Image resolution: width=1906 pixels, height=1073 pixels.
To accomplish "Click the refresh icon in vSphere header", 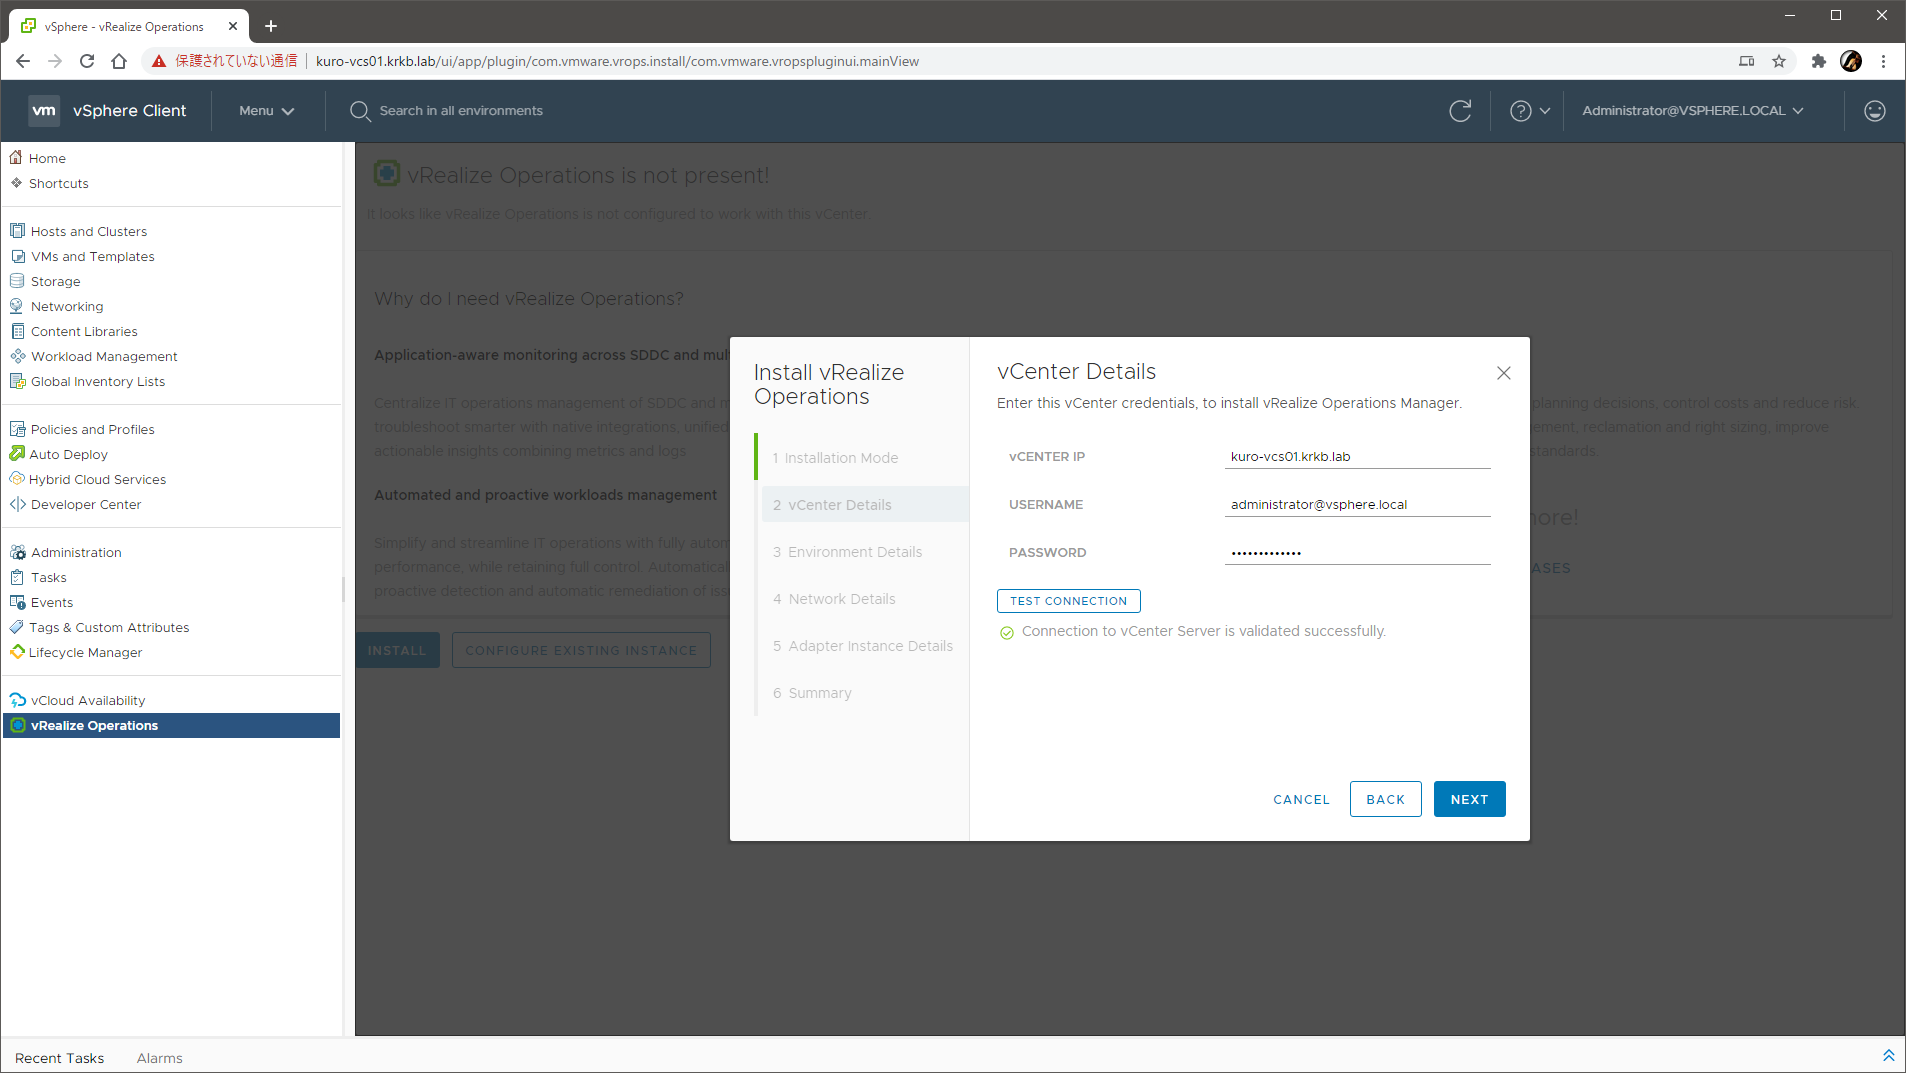I will [x=1460, y=111].
